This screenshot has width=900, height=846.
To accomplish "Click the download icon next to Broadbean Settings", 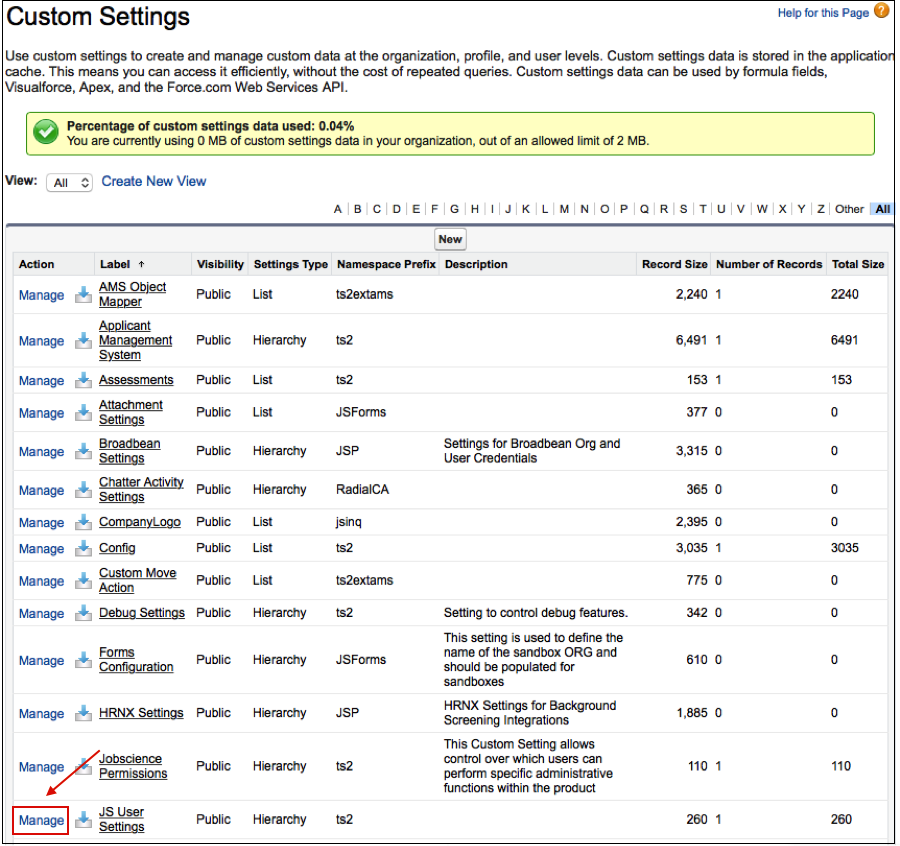I will click(x=83, y=451).
